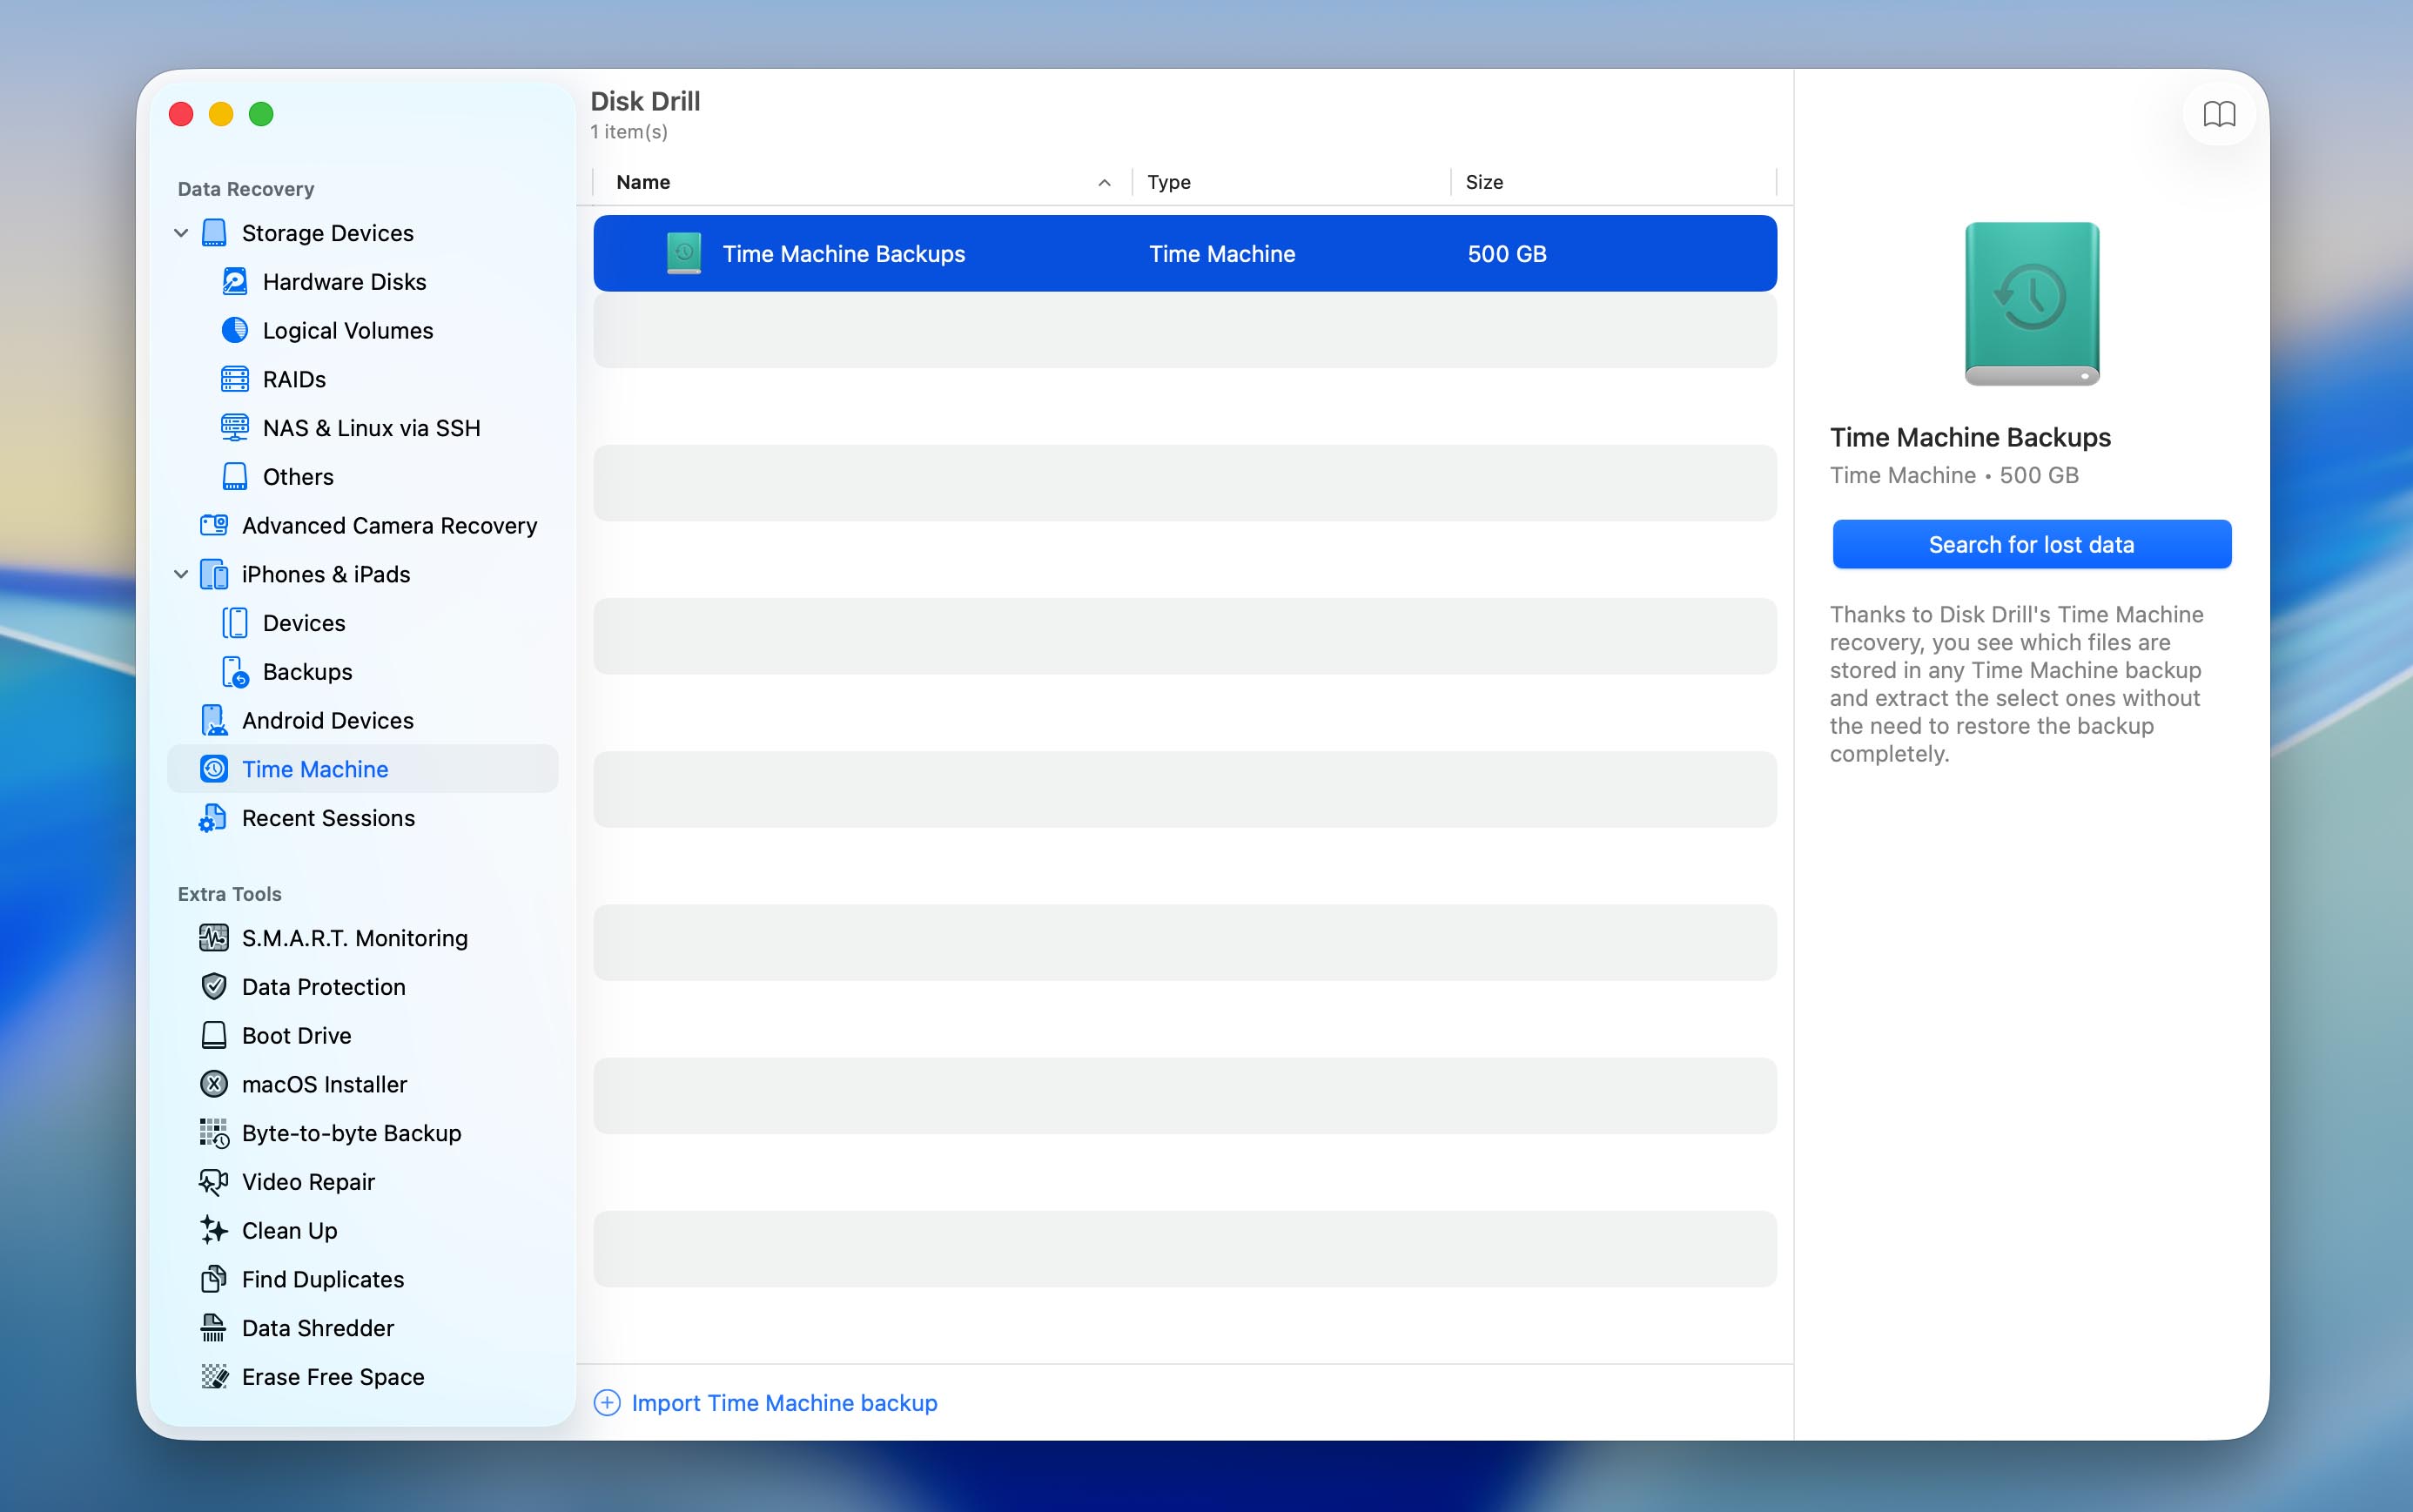Launch the Video Repair tool

(363, 1182)
